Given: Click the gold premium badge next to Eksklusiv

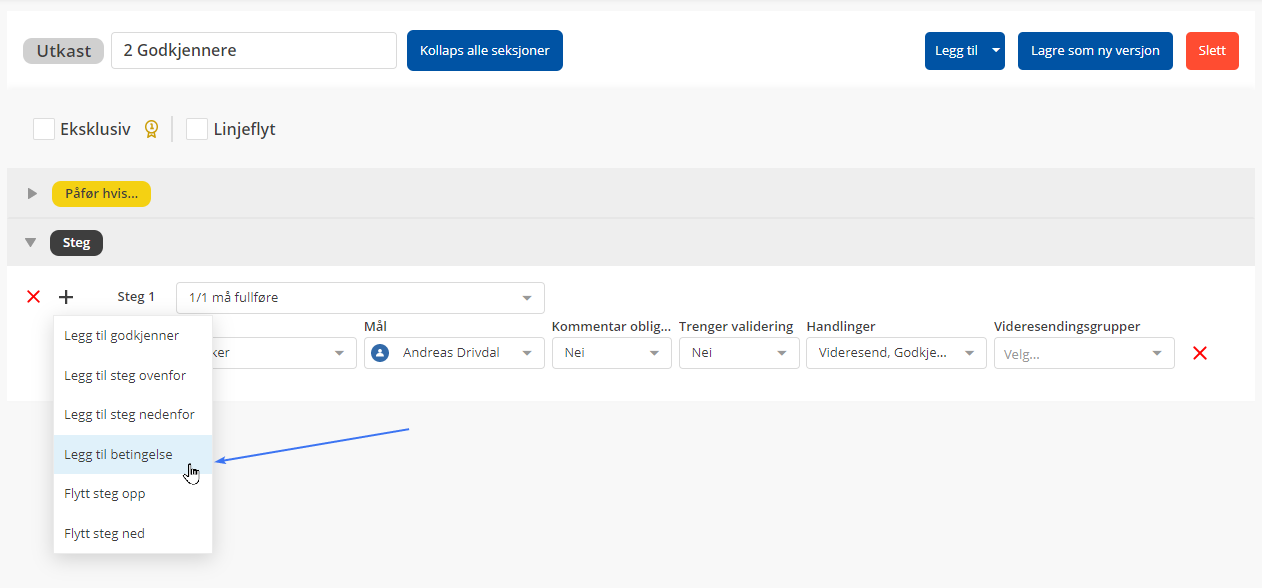Looking at the screenshot, I should [151, 129].
